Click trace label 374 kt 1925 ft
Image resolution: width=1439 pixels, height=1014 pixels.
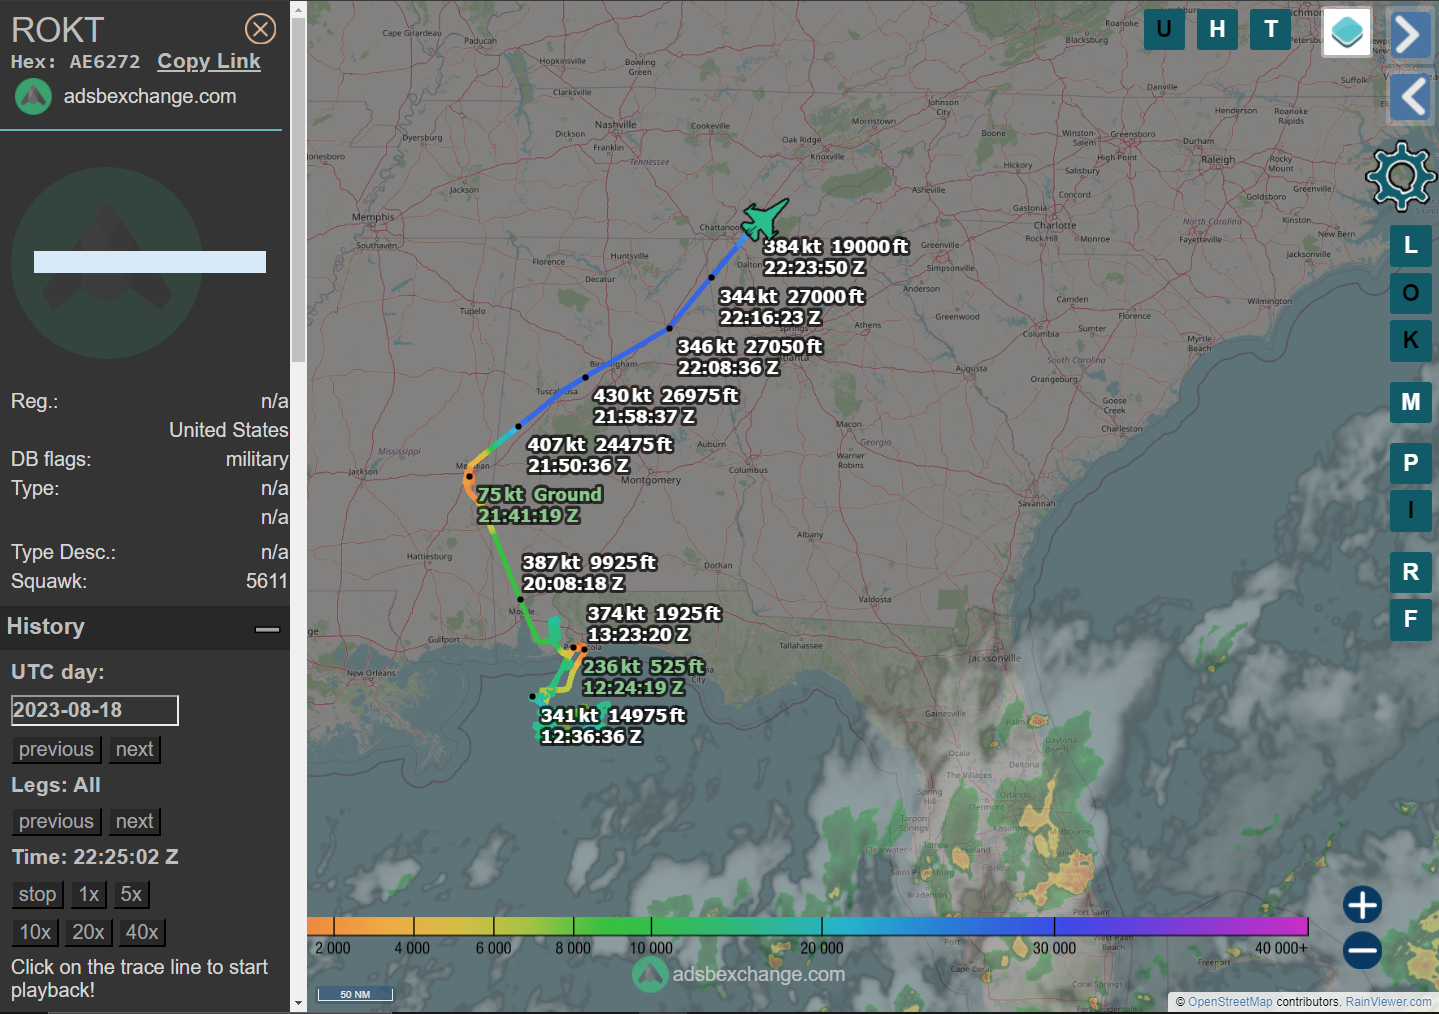[654, 624]
